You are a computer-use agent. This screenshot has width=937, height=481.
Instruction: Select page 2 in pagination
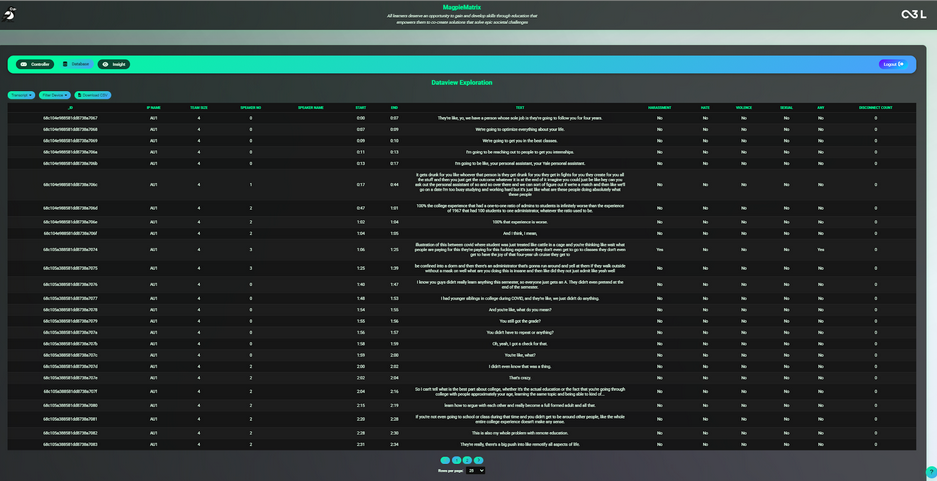467,460
